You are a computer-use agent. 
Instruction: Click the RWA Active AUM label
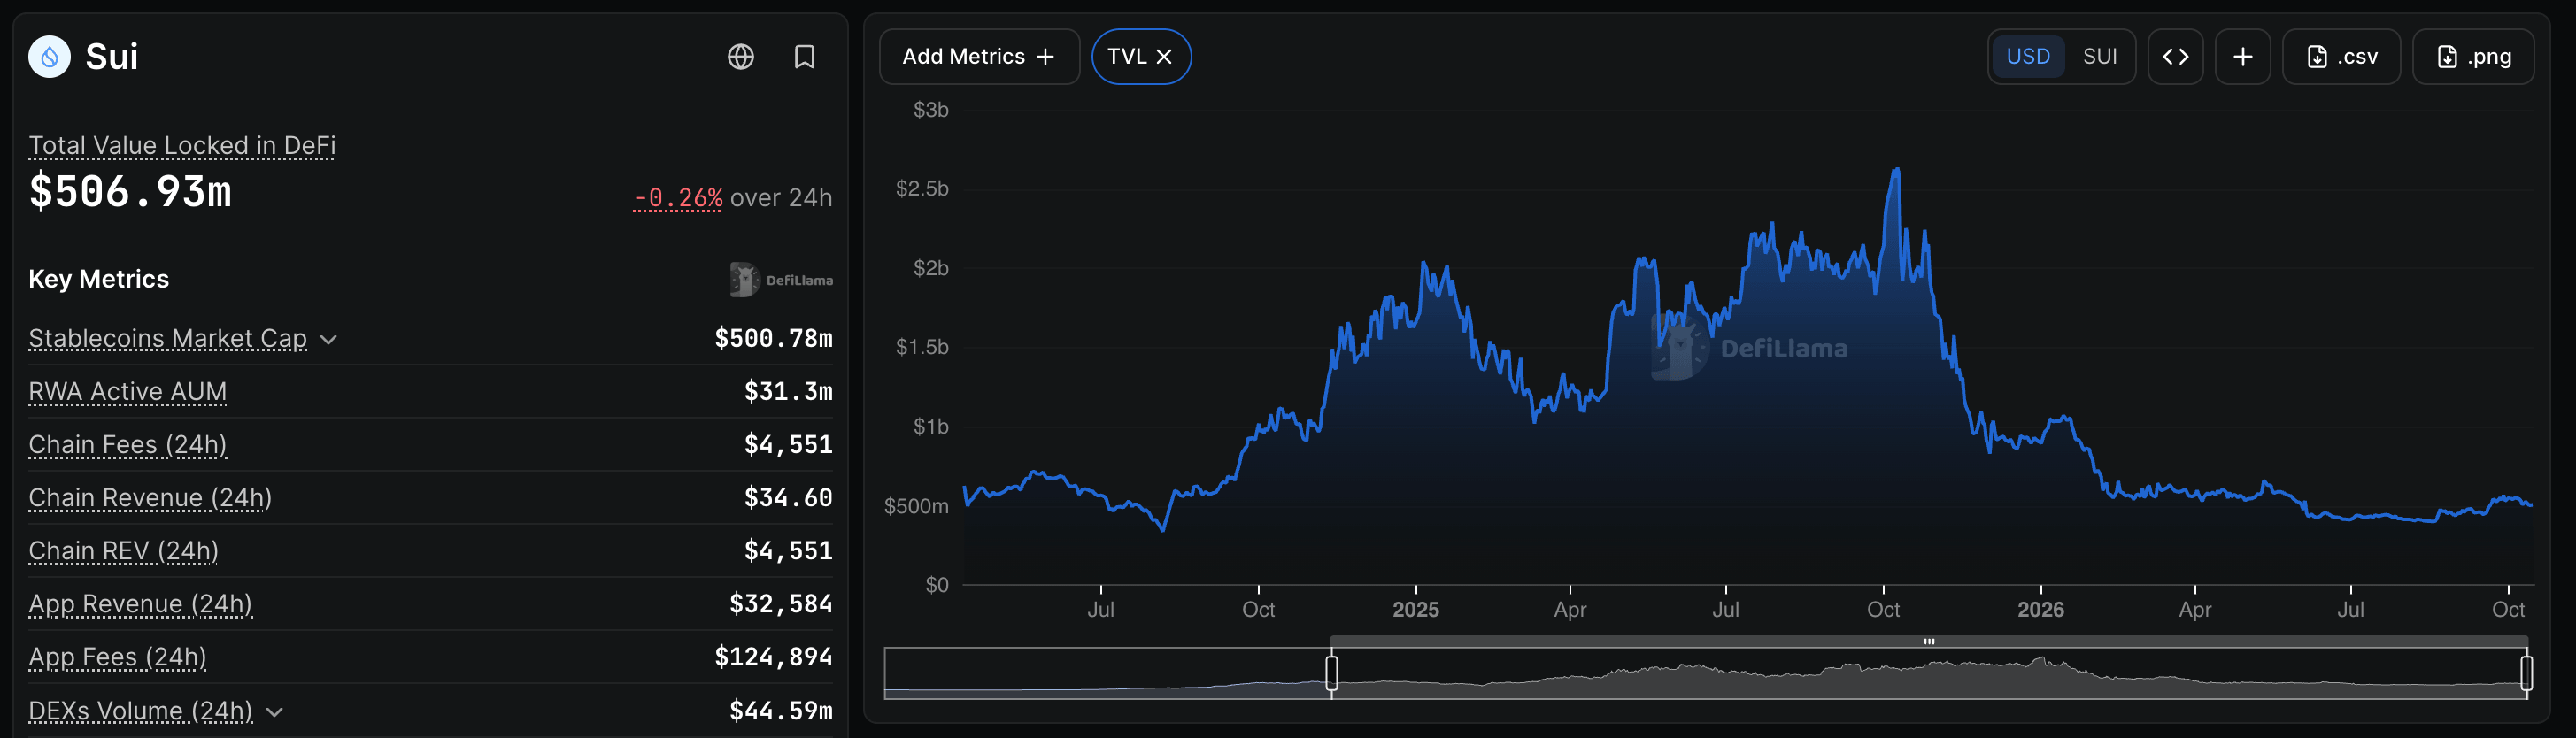[127, 392]
